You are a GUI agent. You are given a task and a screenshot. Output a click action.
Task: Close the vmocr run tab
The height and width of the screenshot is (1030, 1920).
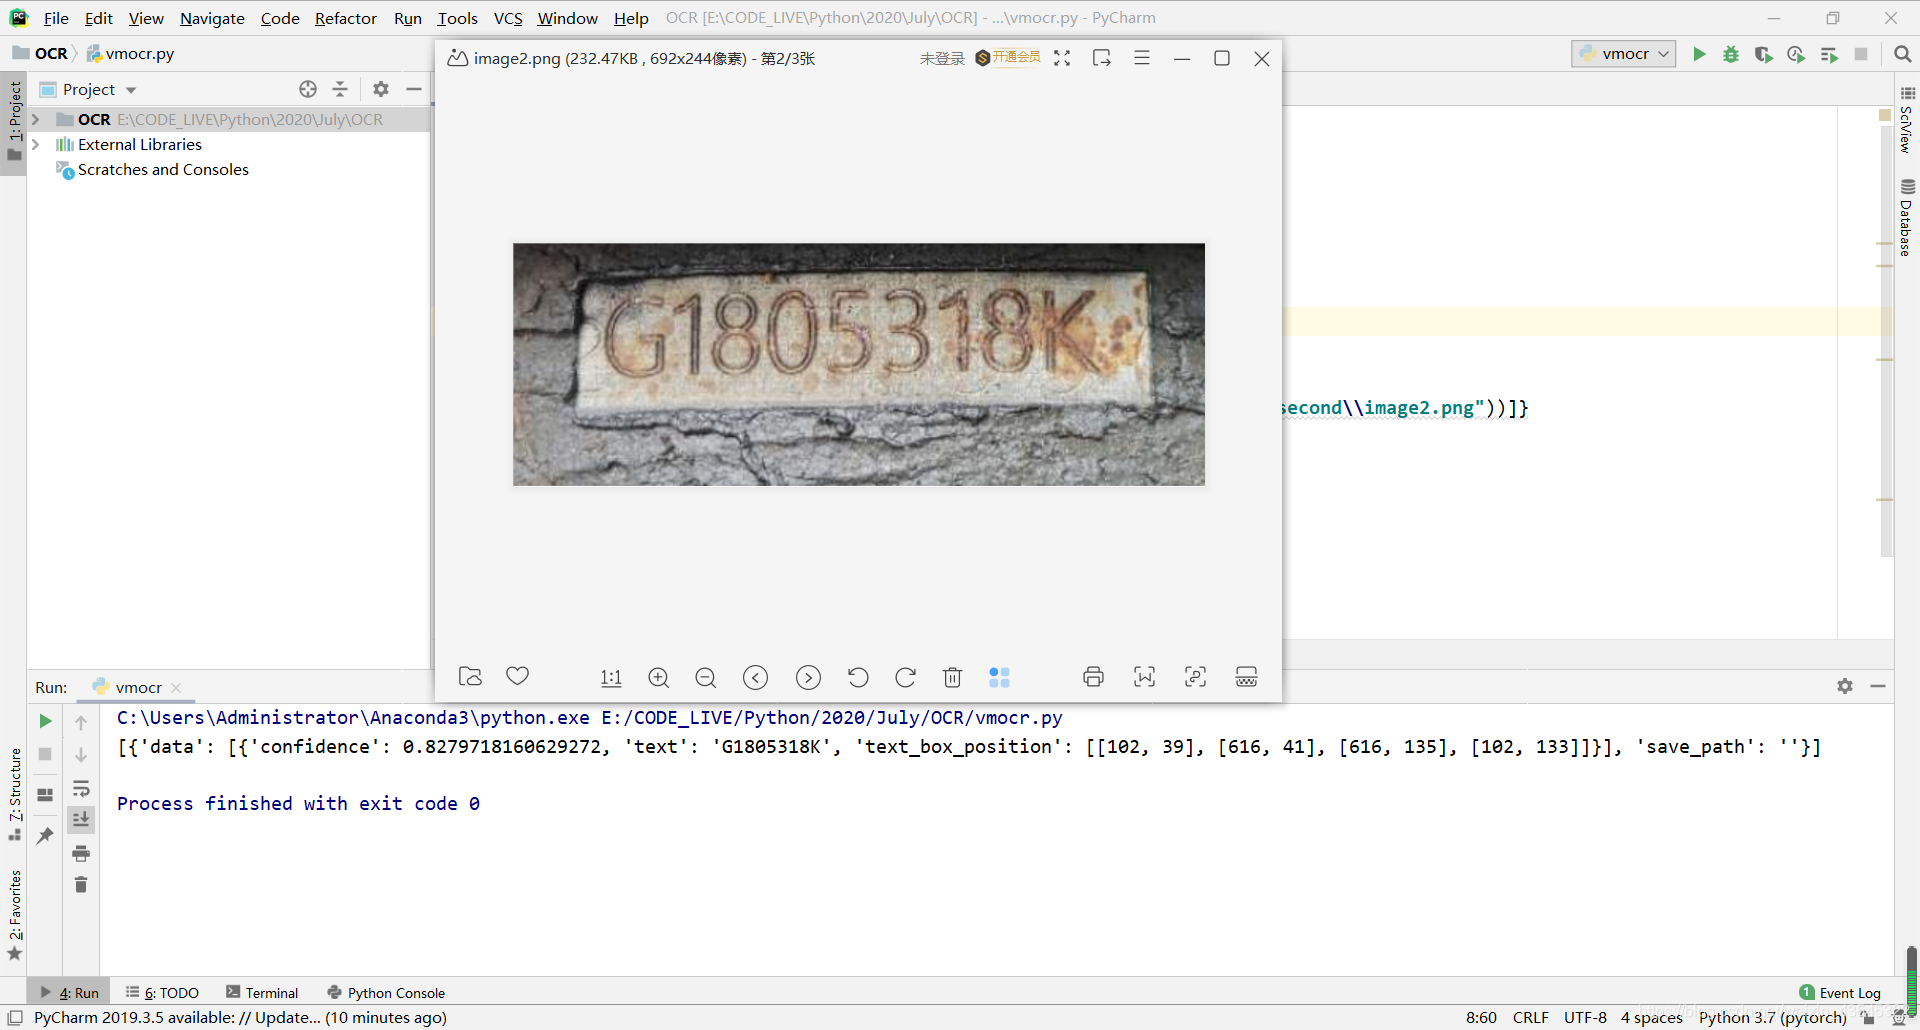click(177, 688)
